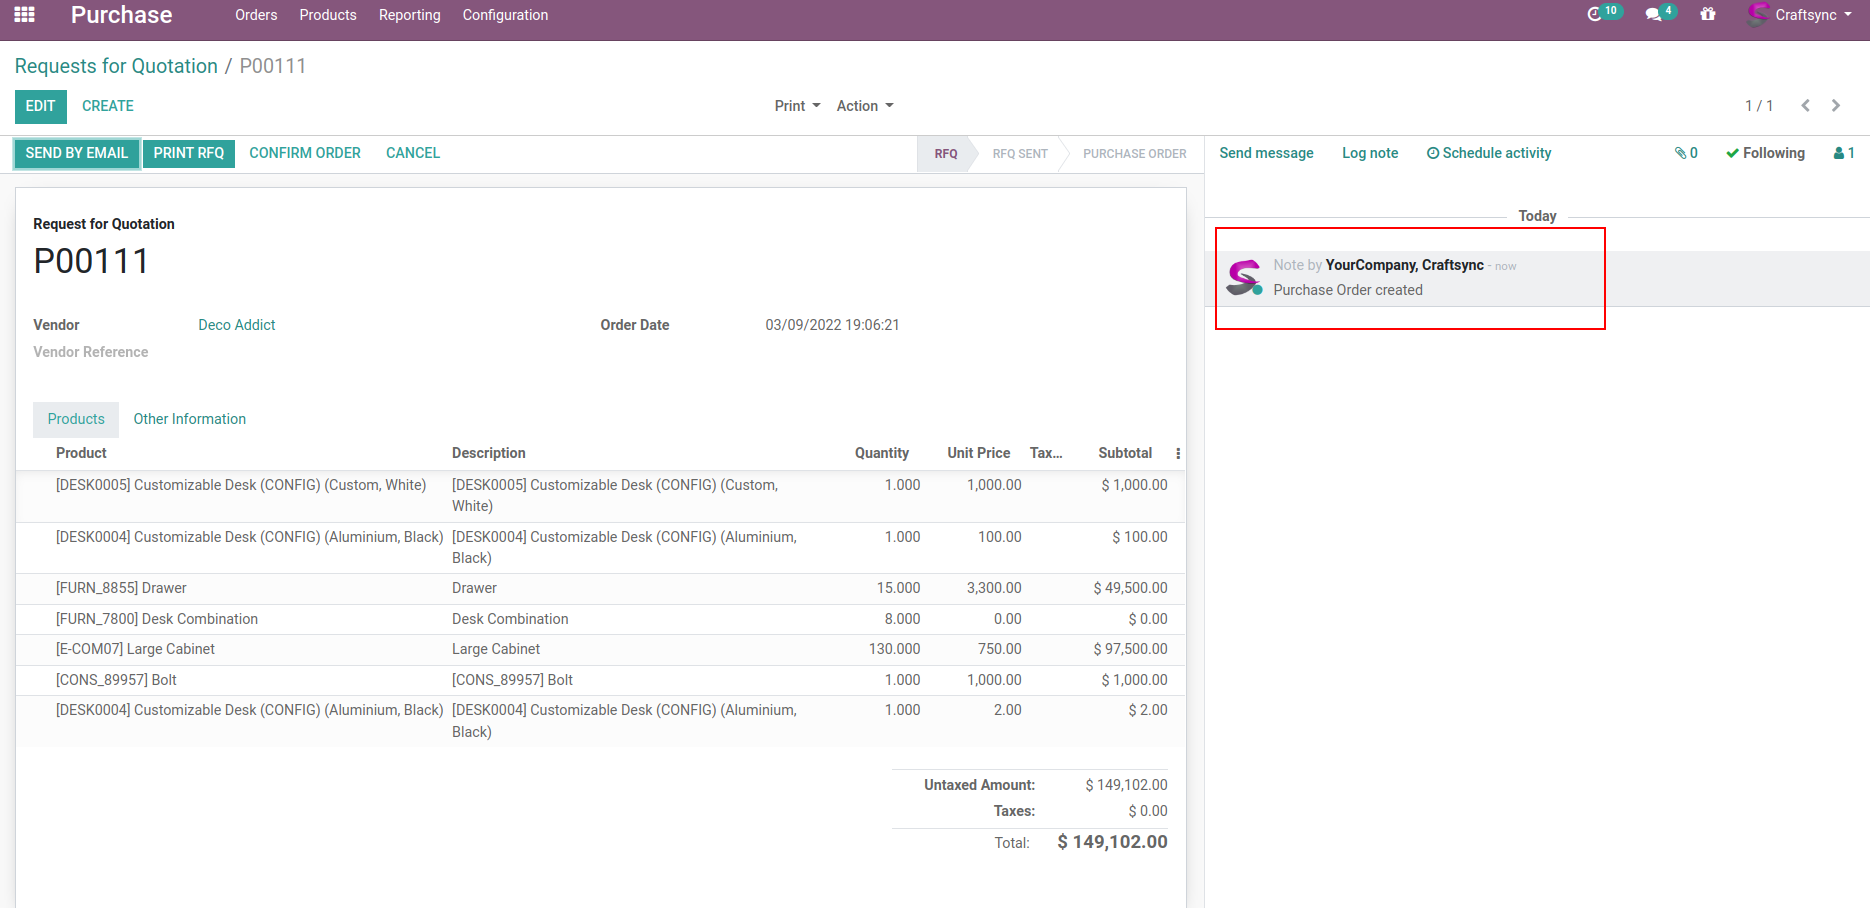Click the gift icon in top bar
The width and height of the screenshot is (1870, 908).
(1708, 15)
